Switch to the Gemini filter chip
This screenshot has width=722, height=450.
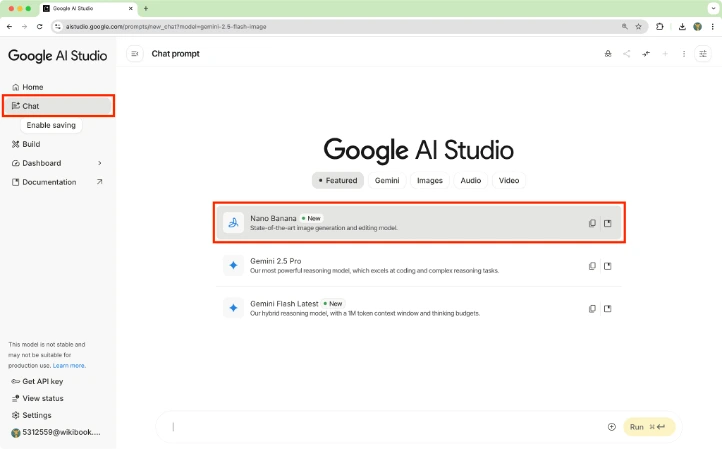(x=387, y=181)
